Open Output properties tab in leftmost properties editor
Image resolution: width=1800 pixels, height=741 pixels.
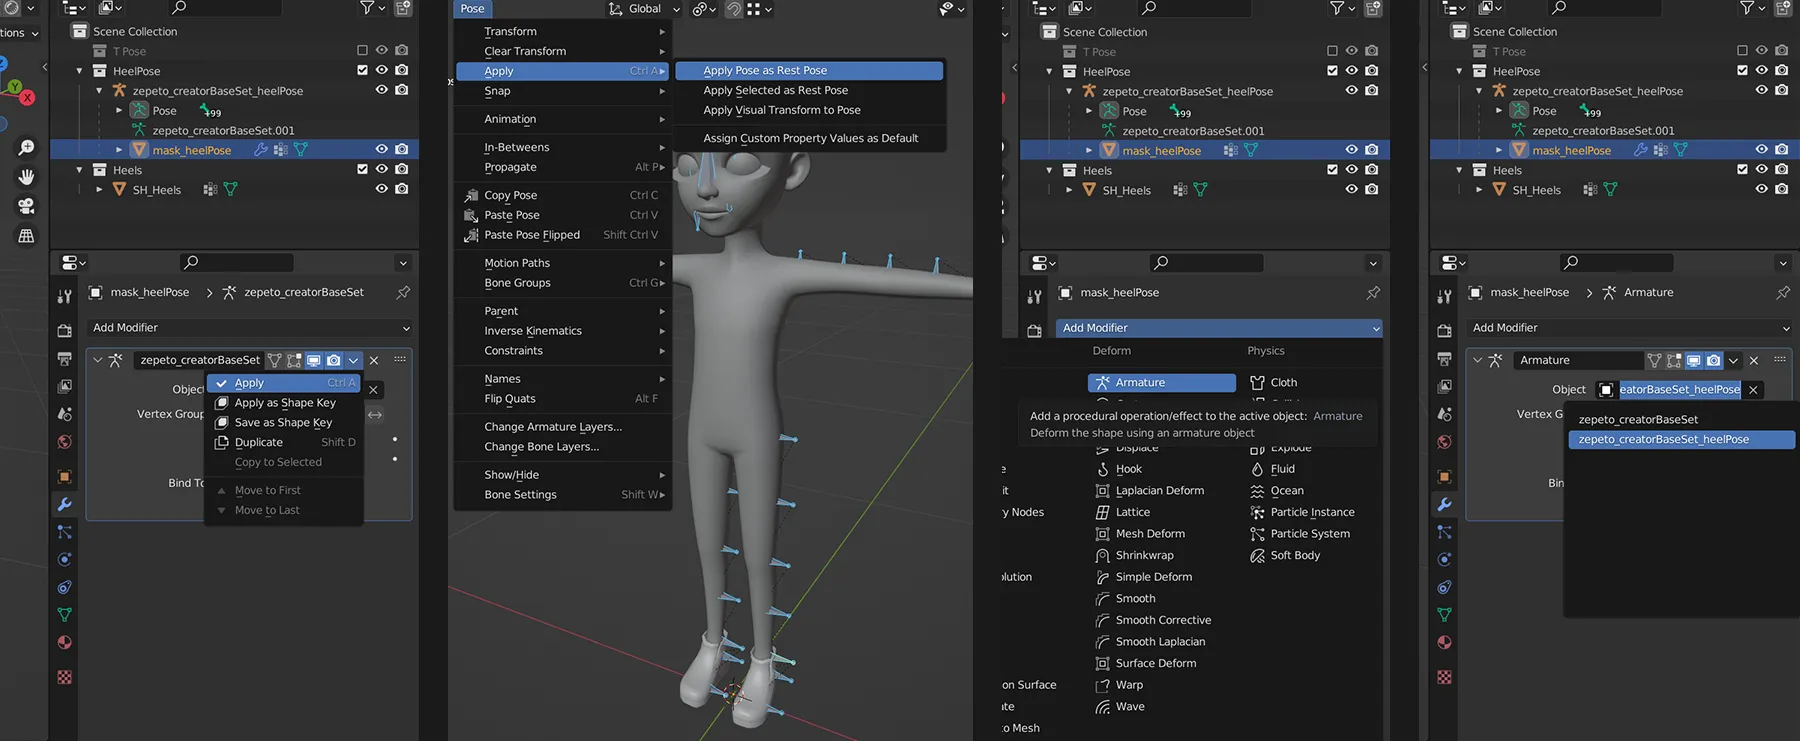(x=65, y=358)
